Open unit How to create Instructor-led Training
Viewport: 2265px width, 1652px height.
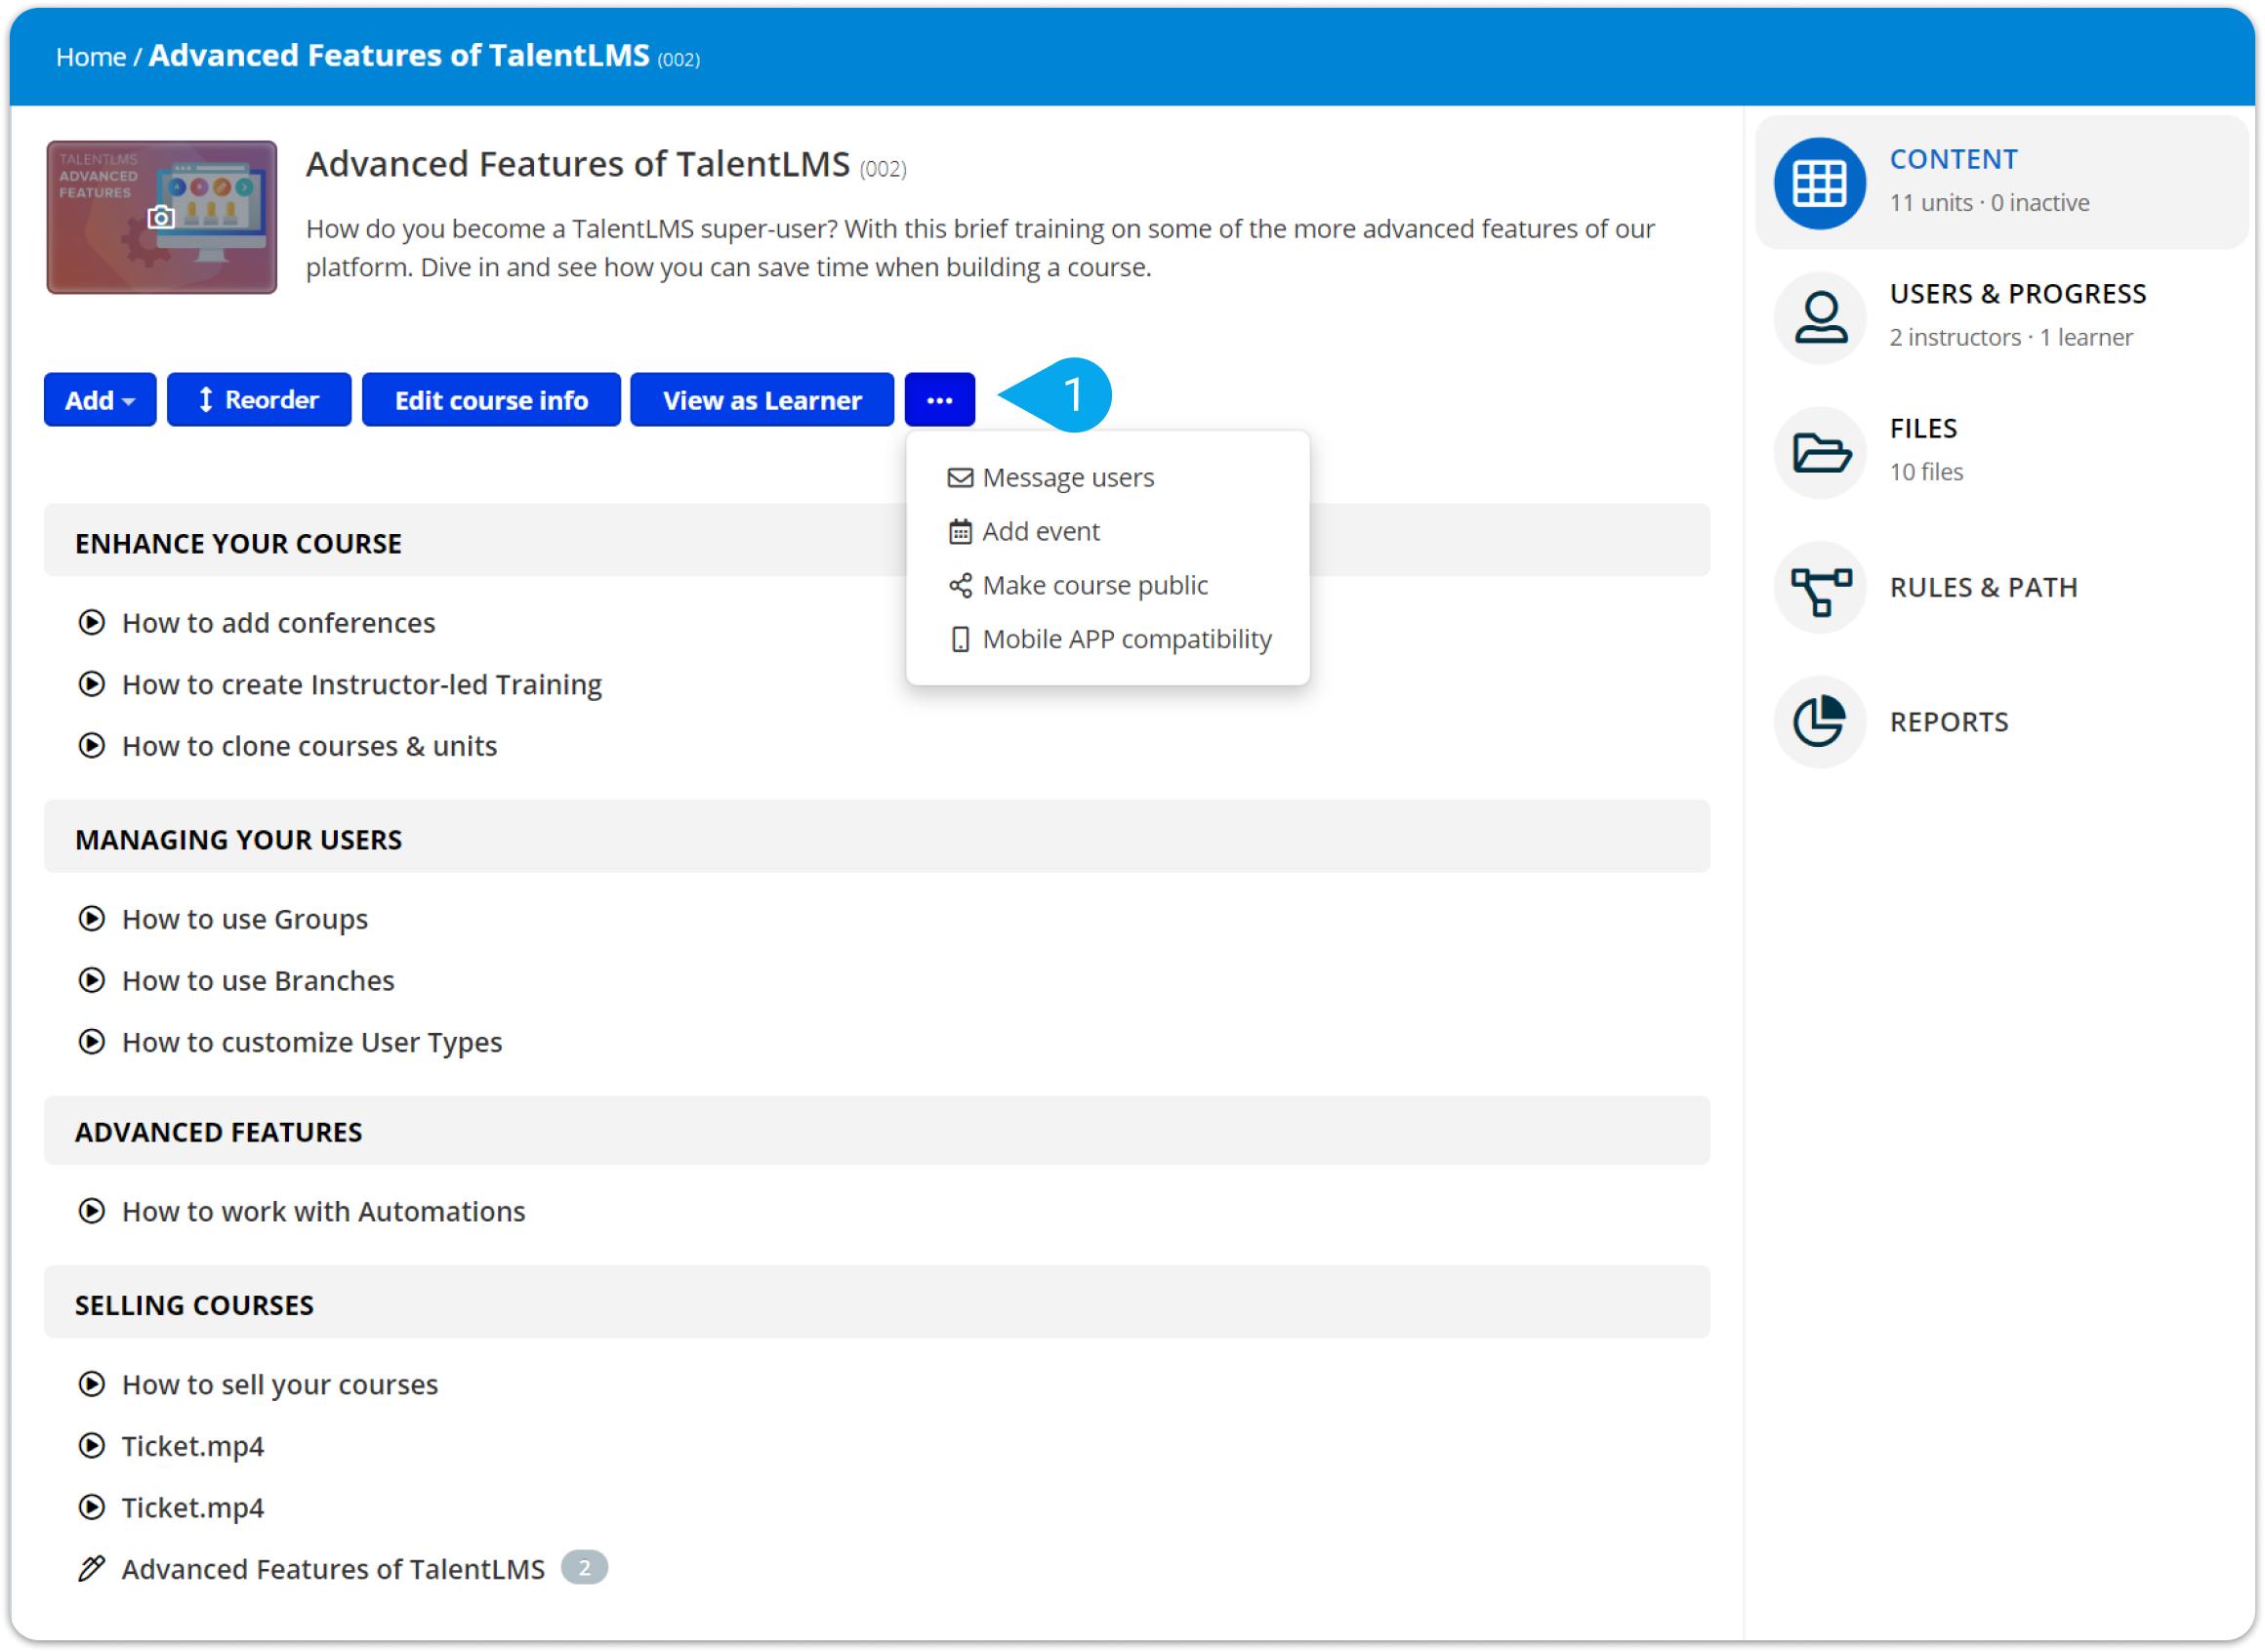(362, 685)
